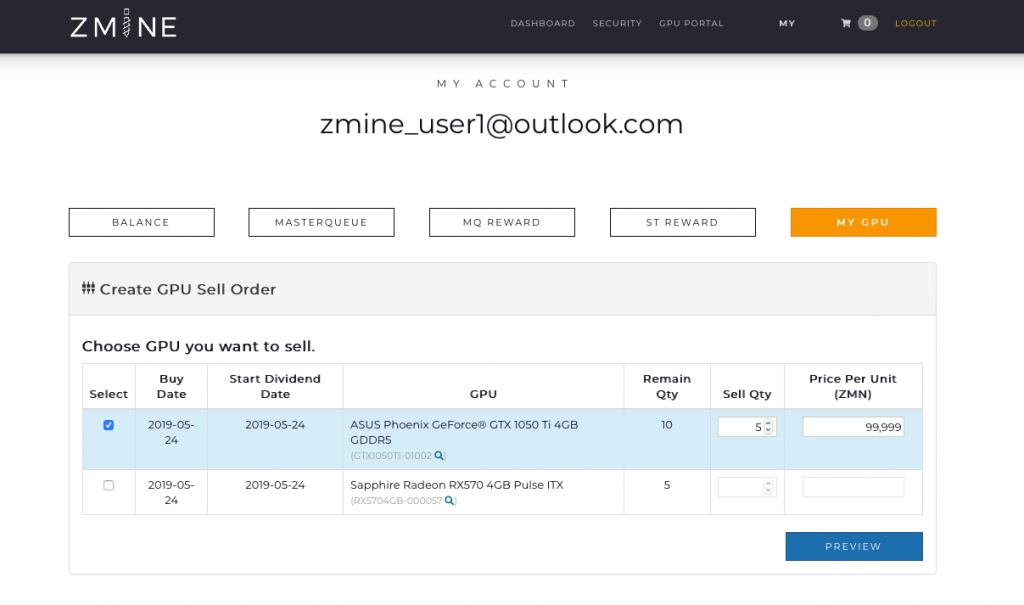Switch to the BALANCE tab
Image resolution: width=1024 pixels, height=605 pixels.
(141, 222)
